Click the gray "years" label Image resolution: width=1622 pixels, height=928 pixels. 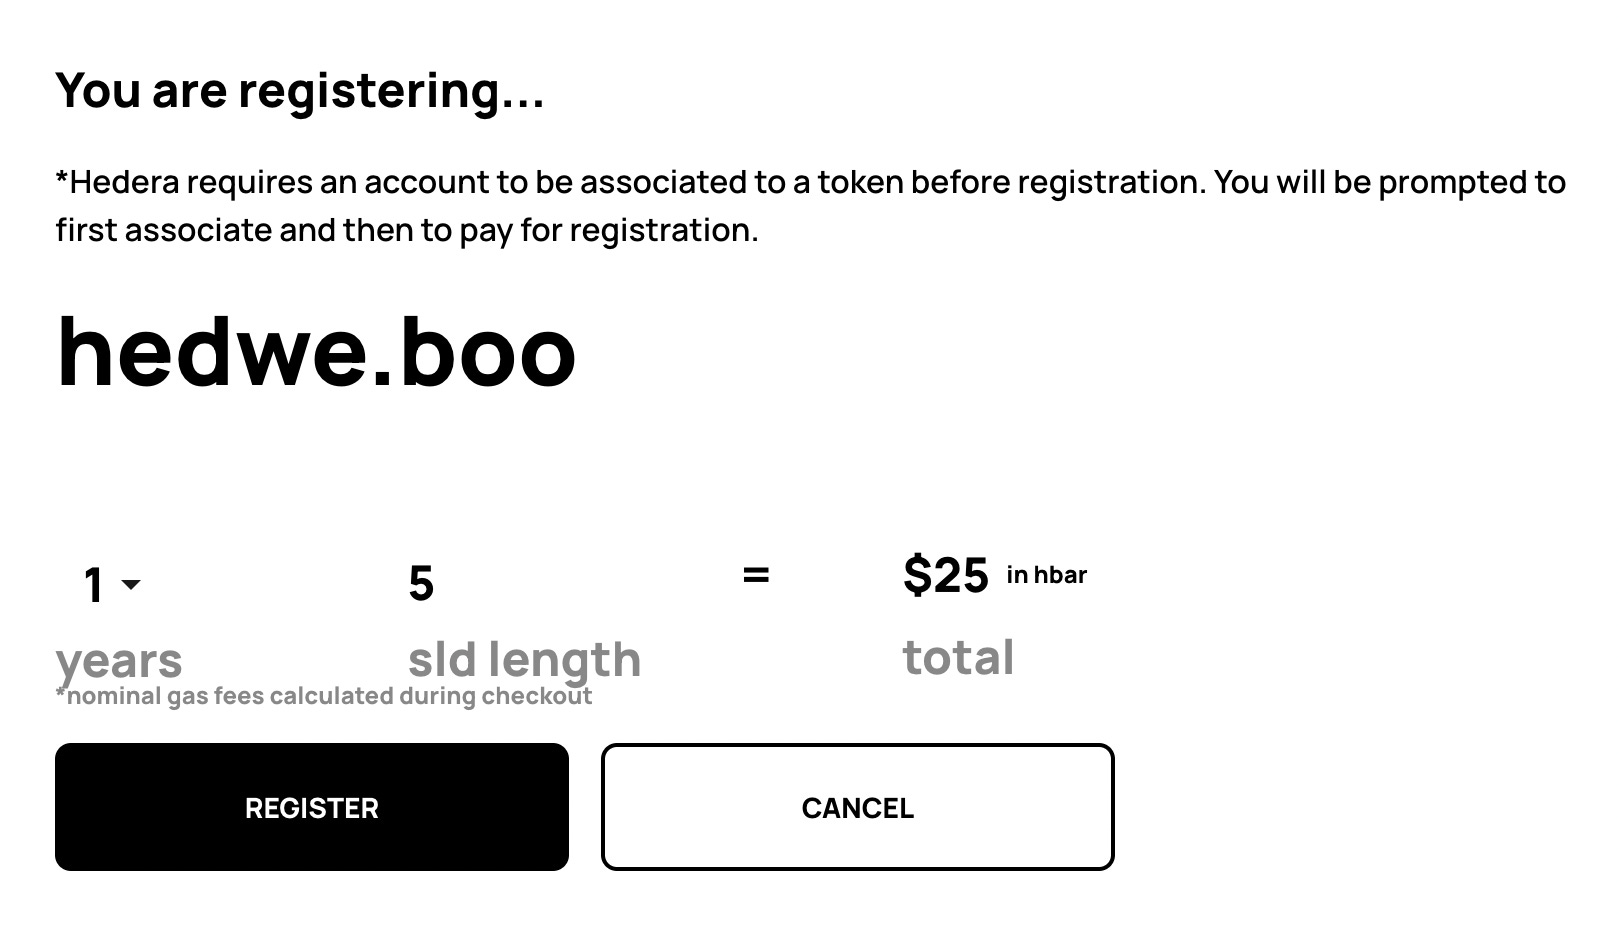tap(119, 660)
